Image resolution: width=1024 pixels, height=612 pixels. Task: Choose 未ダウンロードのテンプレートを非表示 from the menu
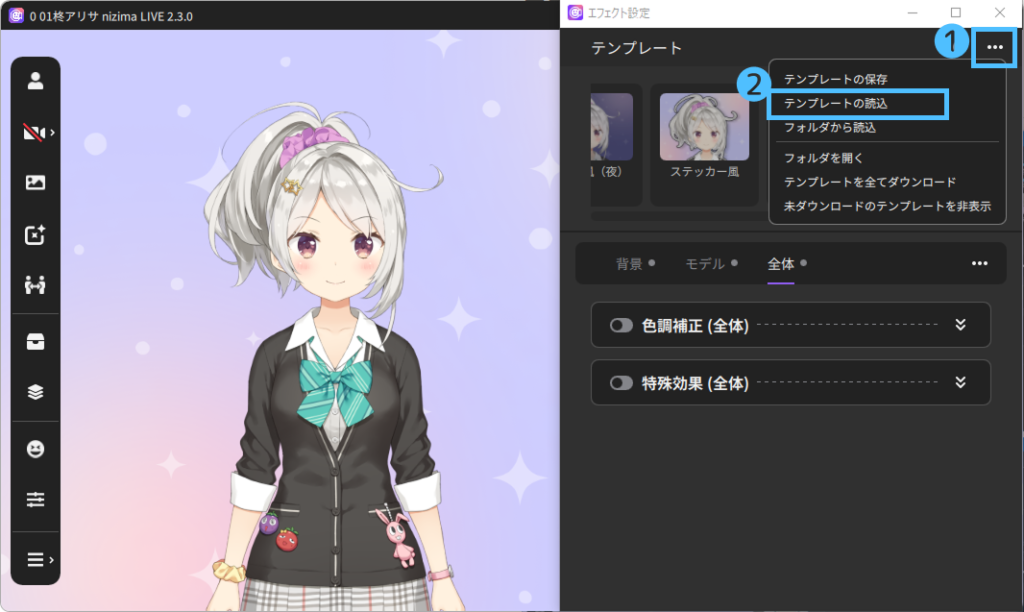pyautogui.click(x=887, y=206)
